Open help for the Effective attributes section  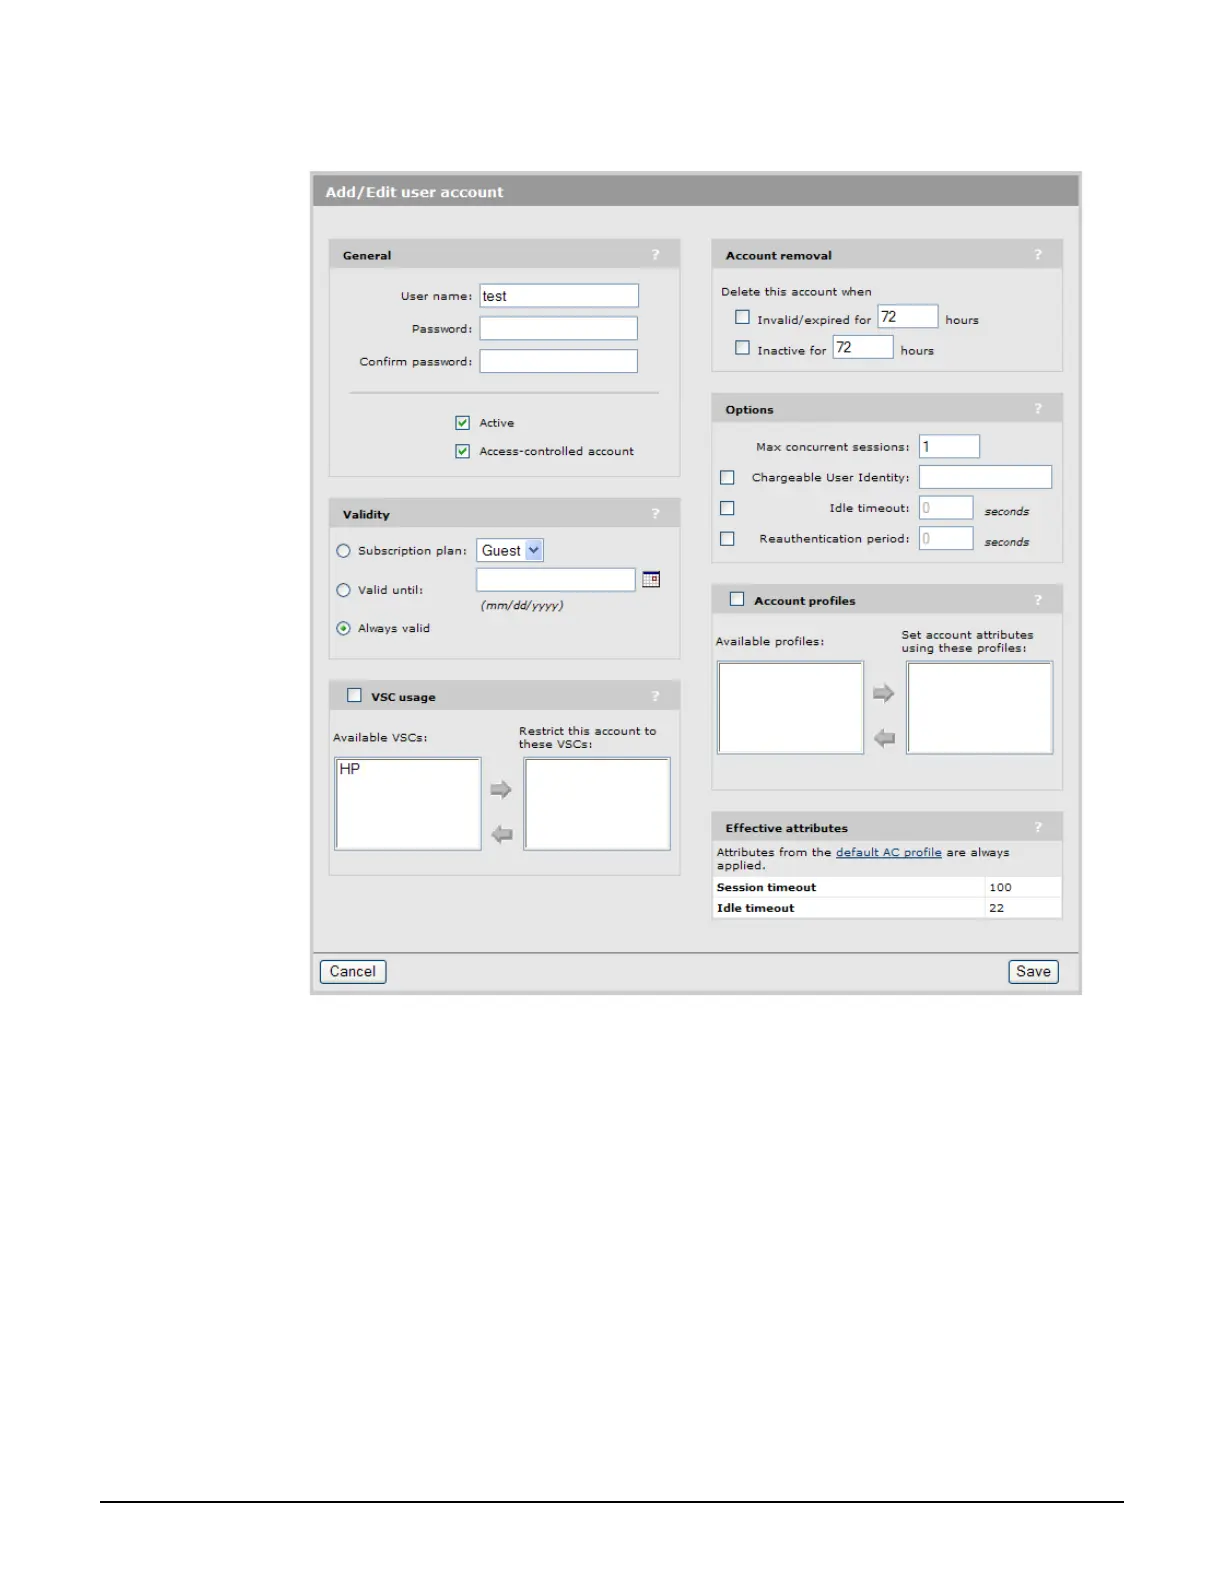pos(1038,827)
